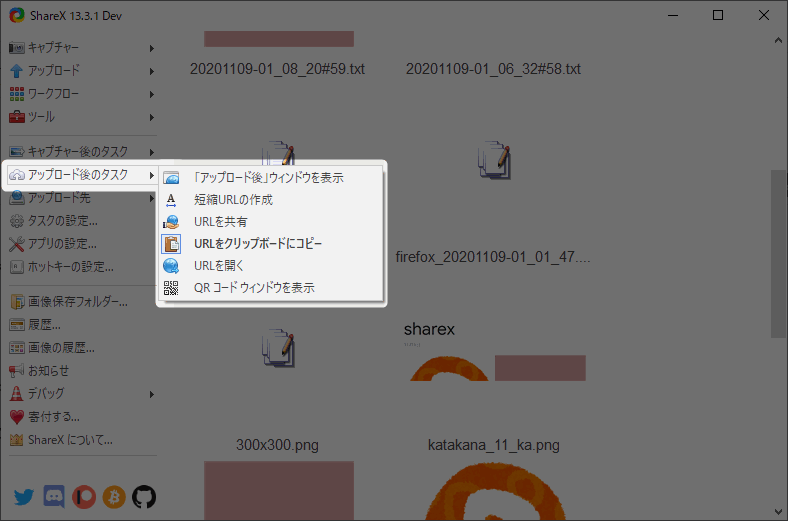
Task: Click the 寄付する... entry
Action: coord(82,417)
